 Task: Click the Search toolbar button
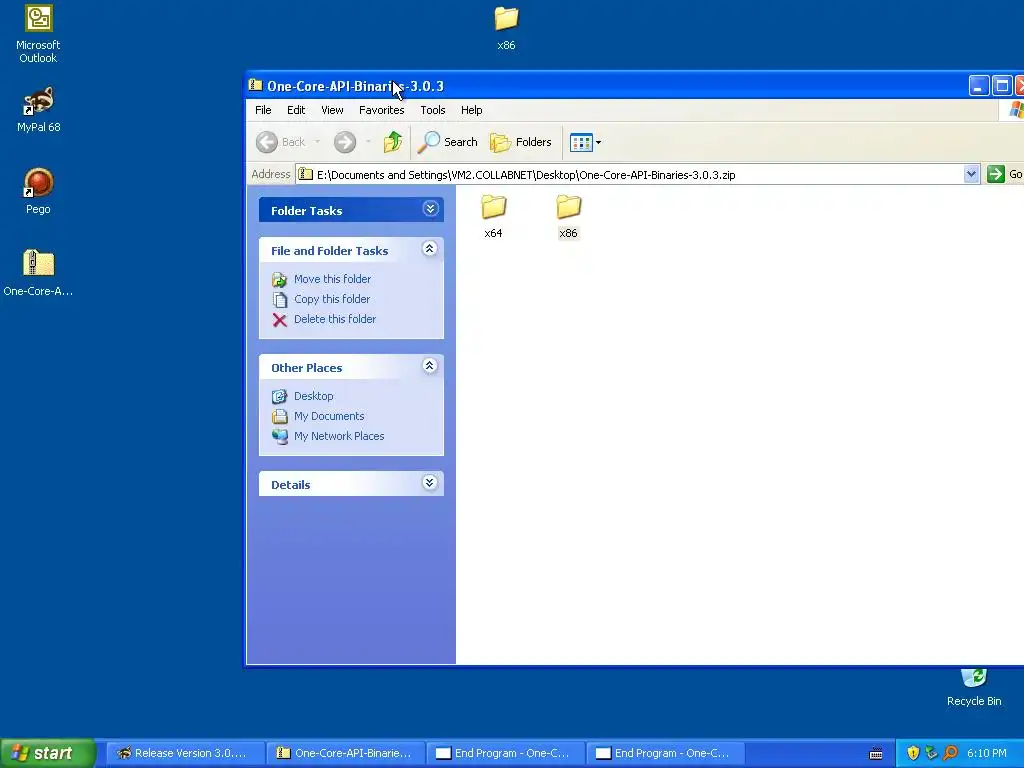click(448, 142)
